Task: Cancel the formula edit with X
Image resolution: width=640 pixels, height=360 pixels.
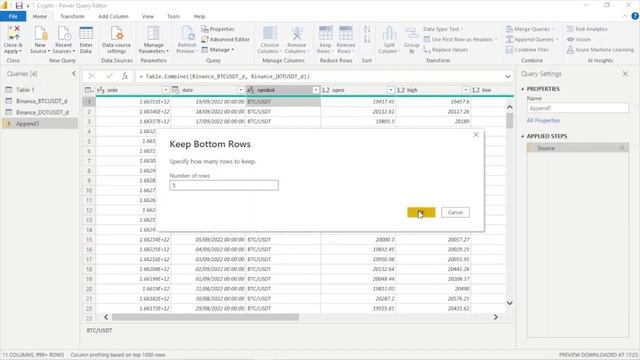Action: (x=92, y=76)
